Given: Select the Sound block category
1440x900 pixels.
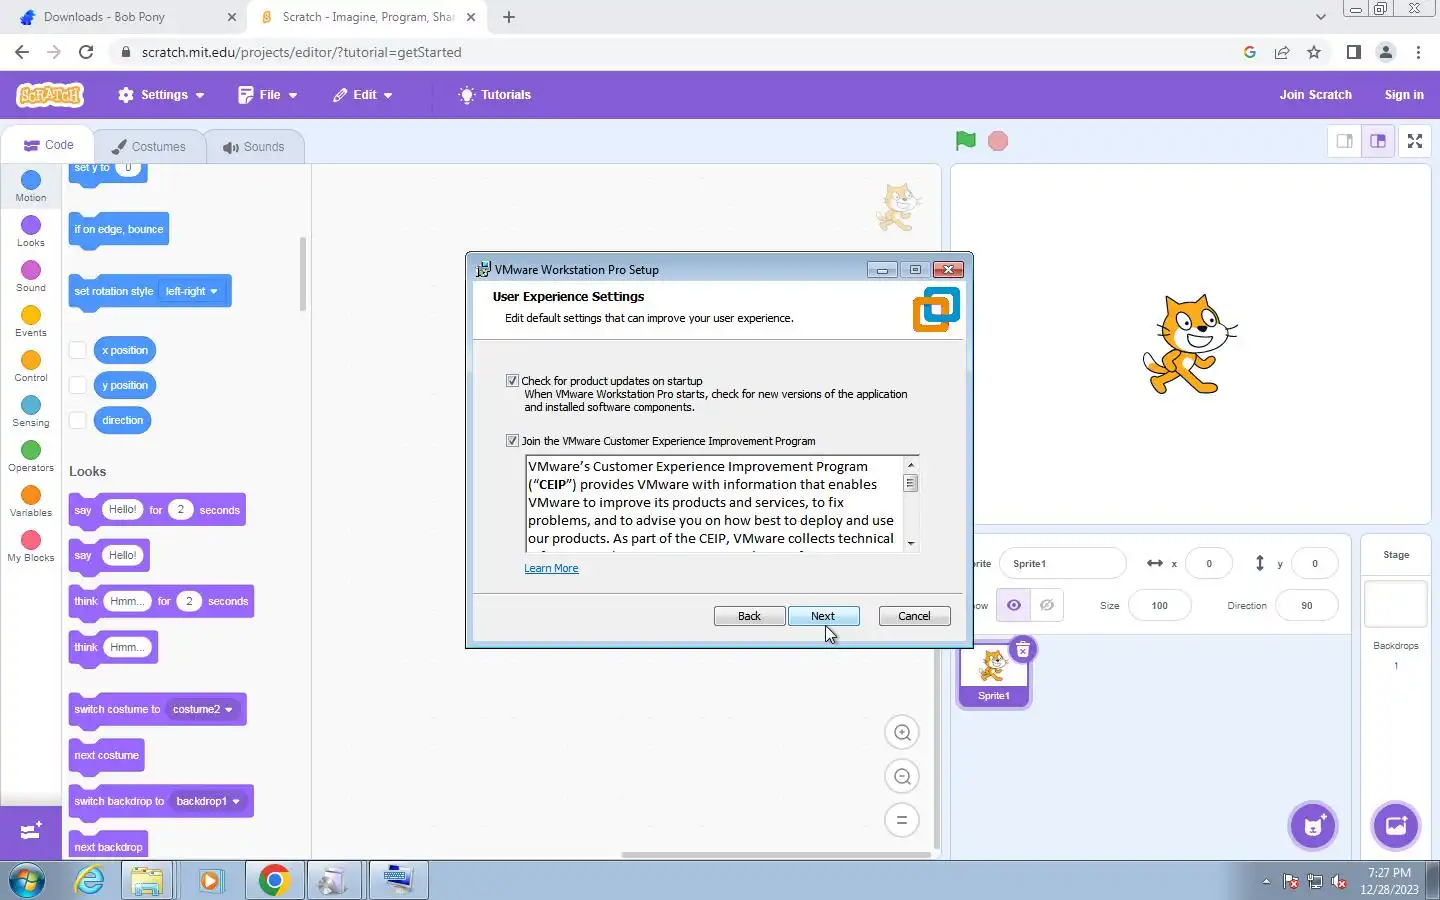Looking at the screenshot, I should [x=31, y=276].
